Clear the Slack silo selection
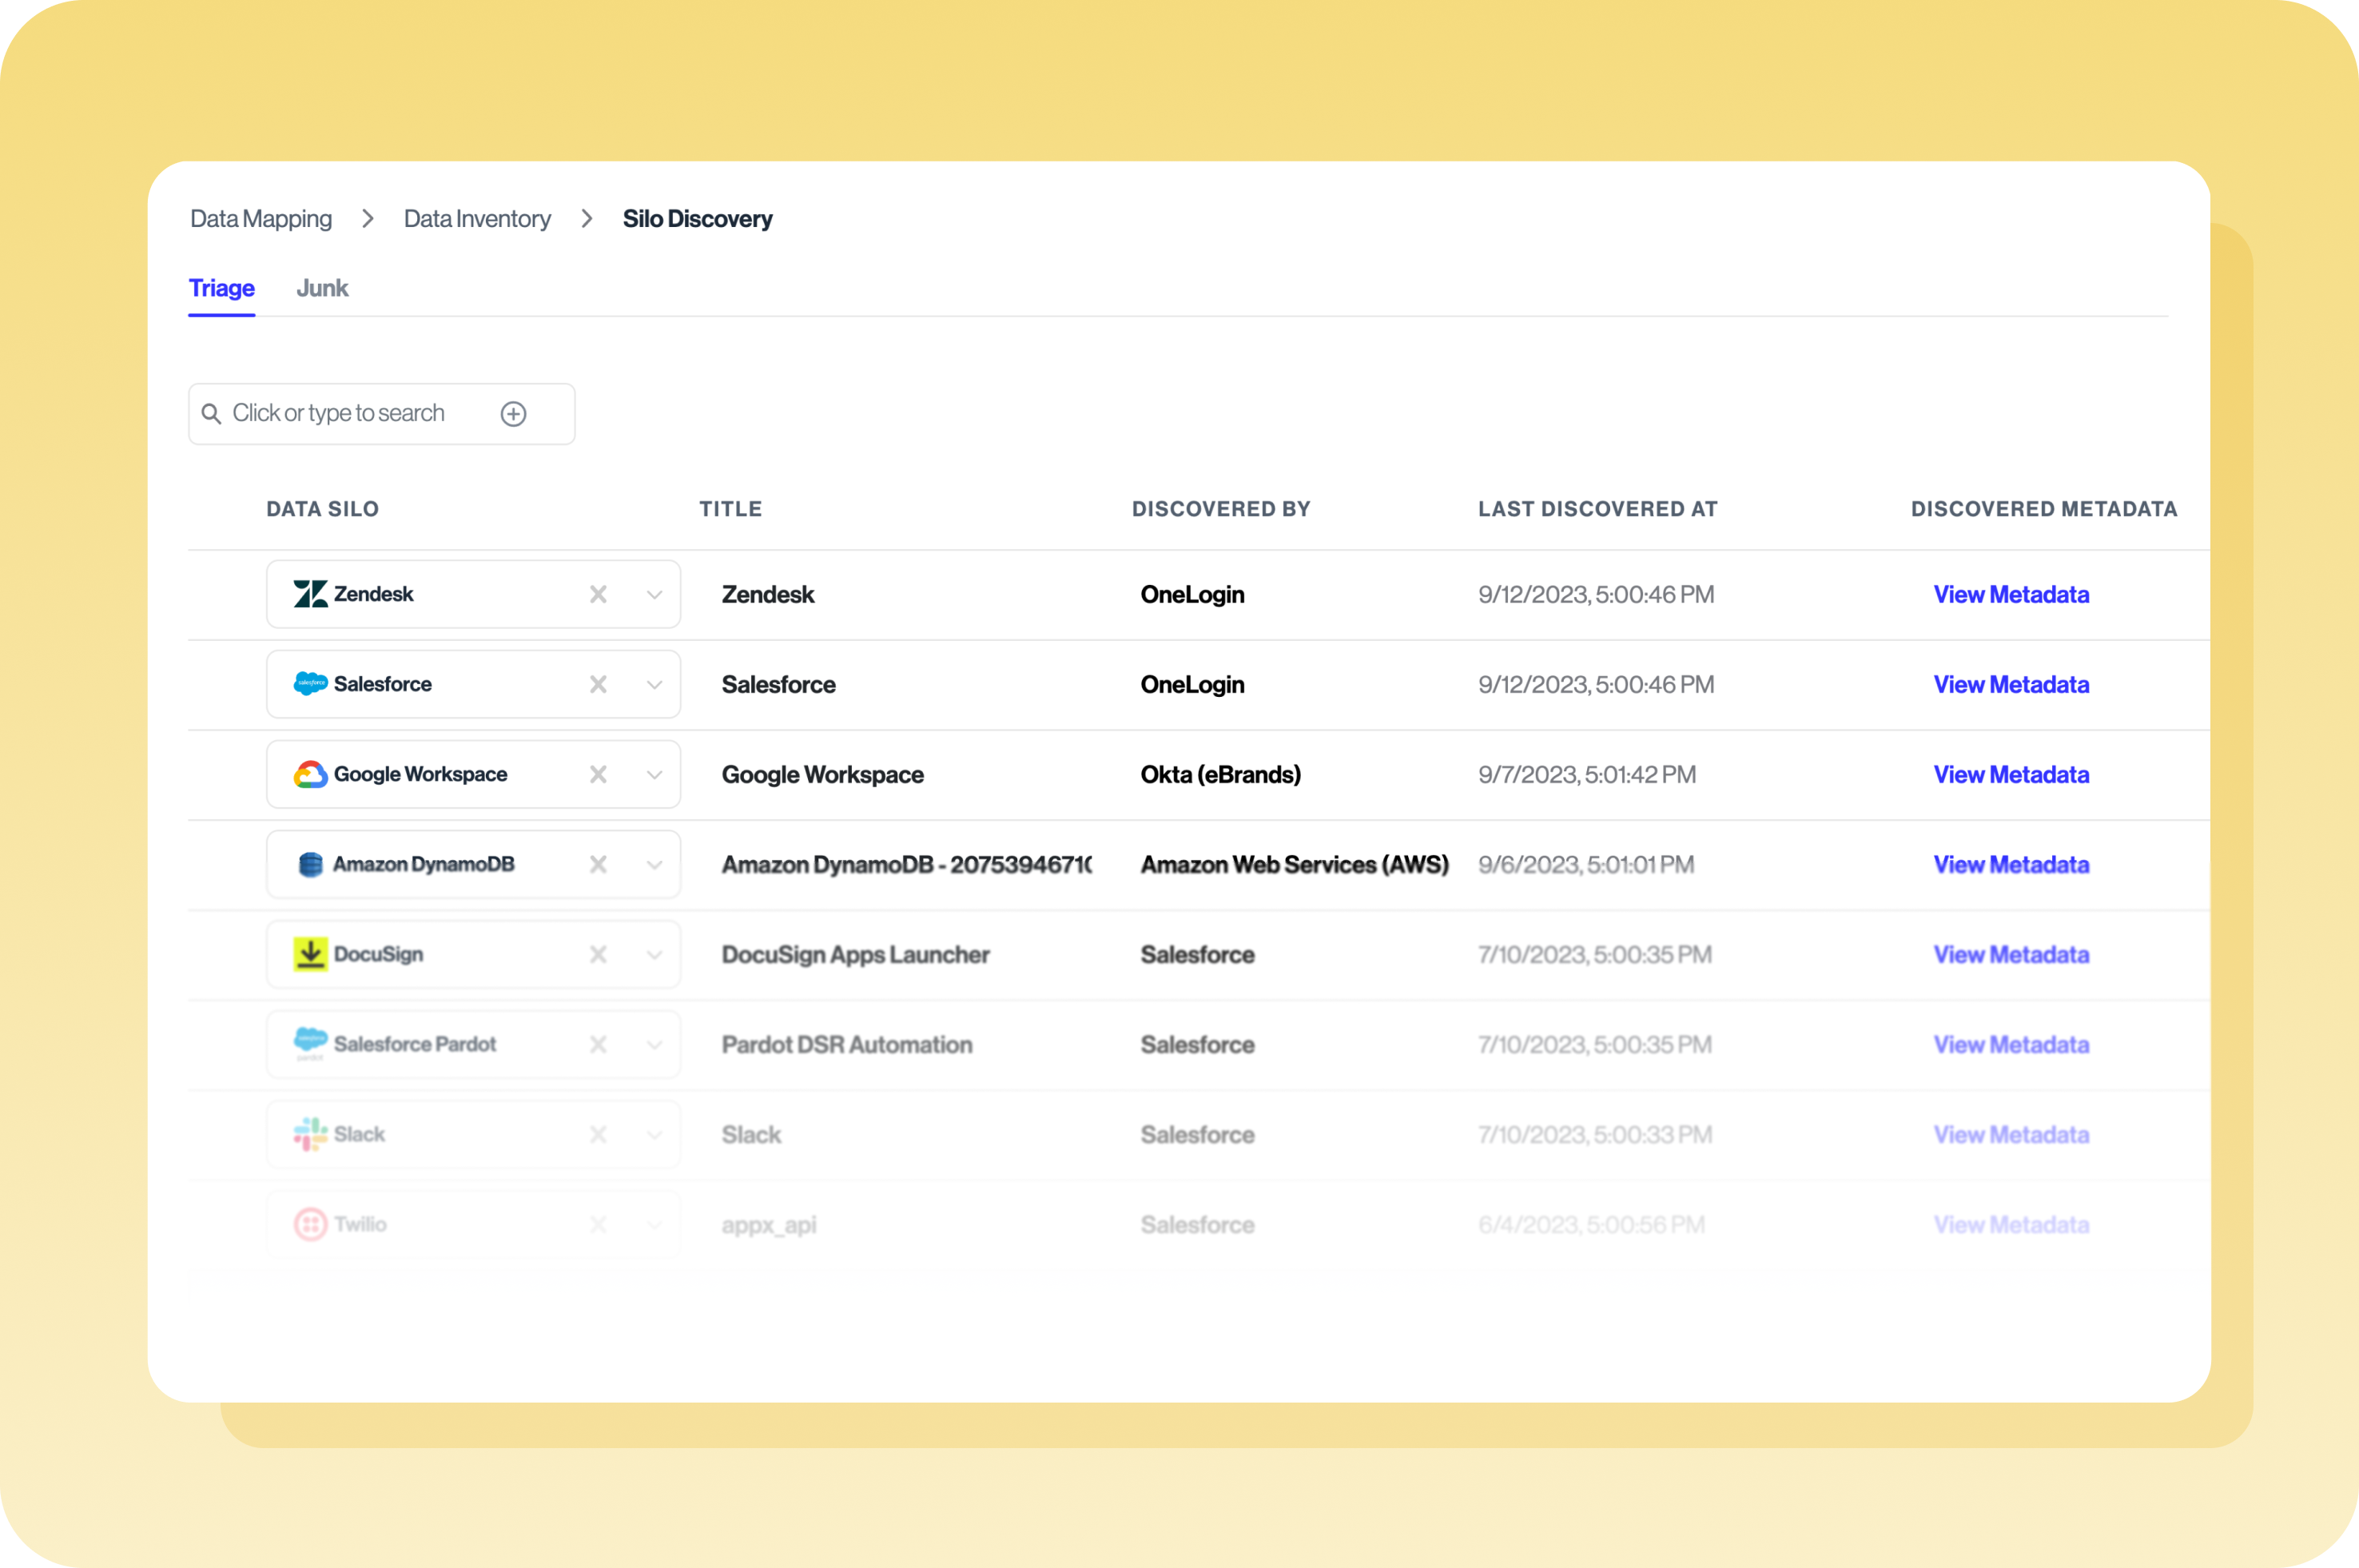The width and height of the screenshot is (2359, 1568). (x=598, y=1134)
